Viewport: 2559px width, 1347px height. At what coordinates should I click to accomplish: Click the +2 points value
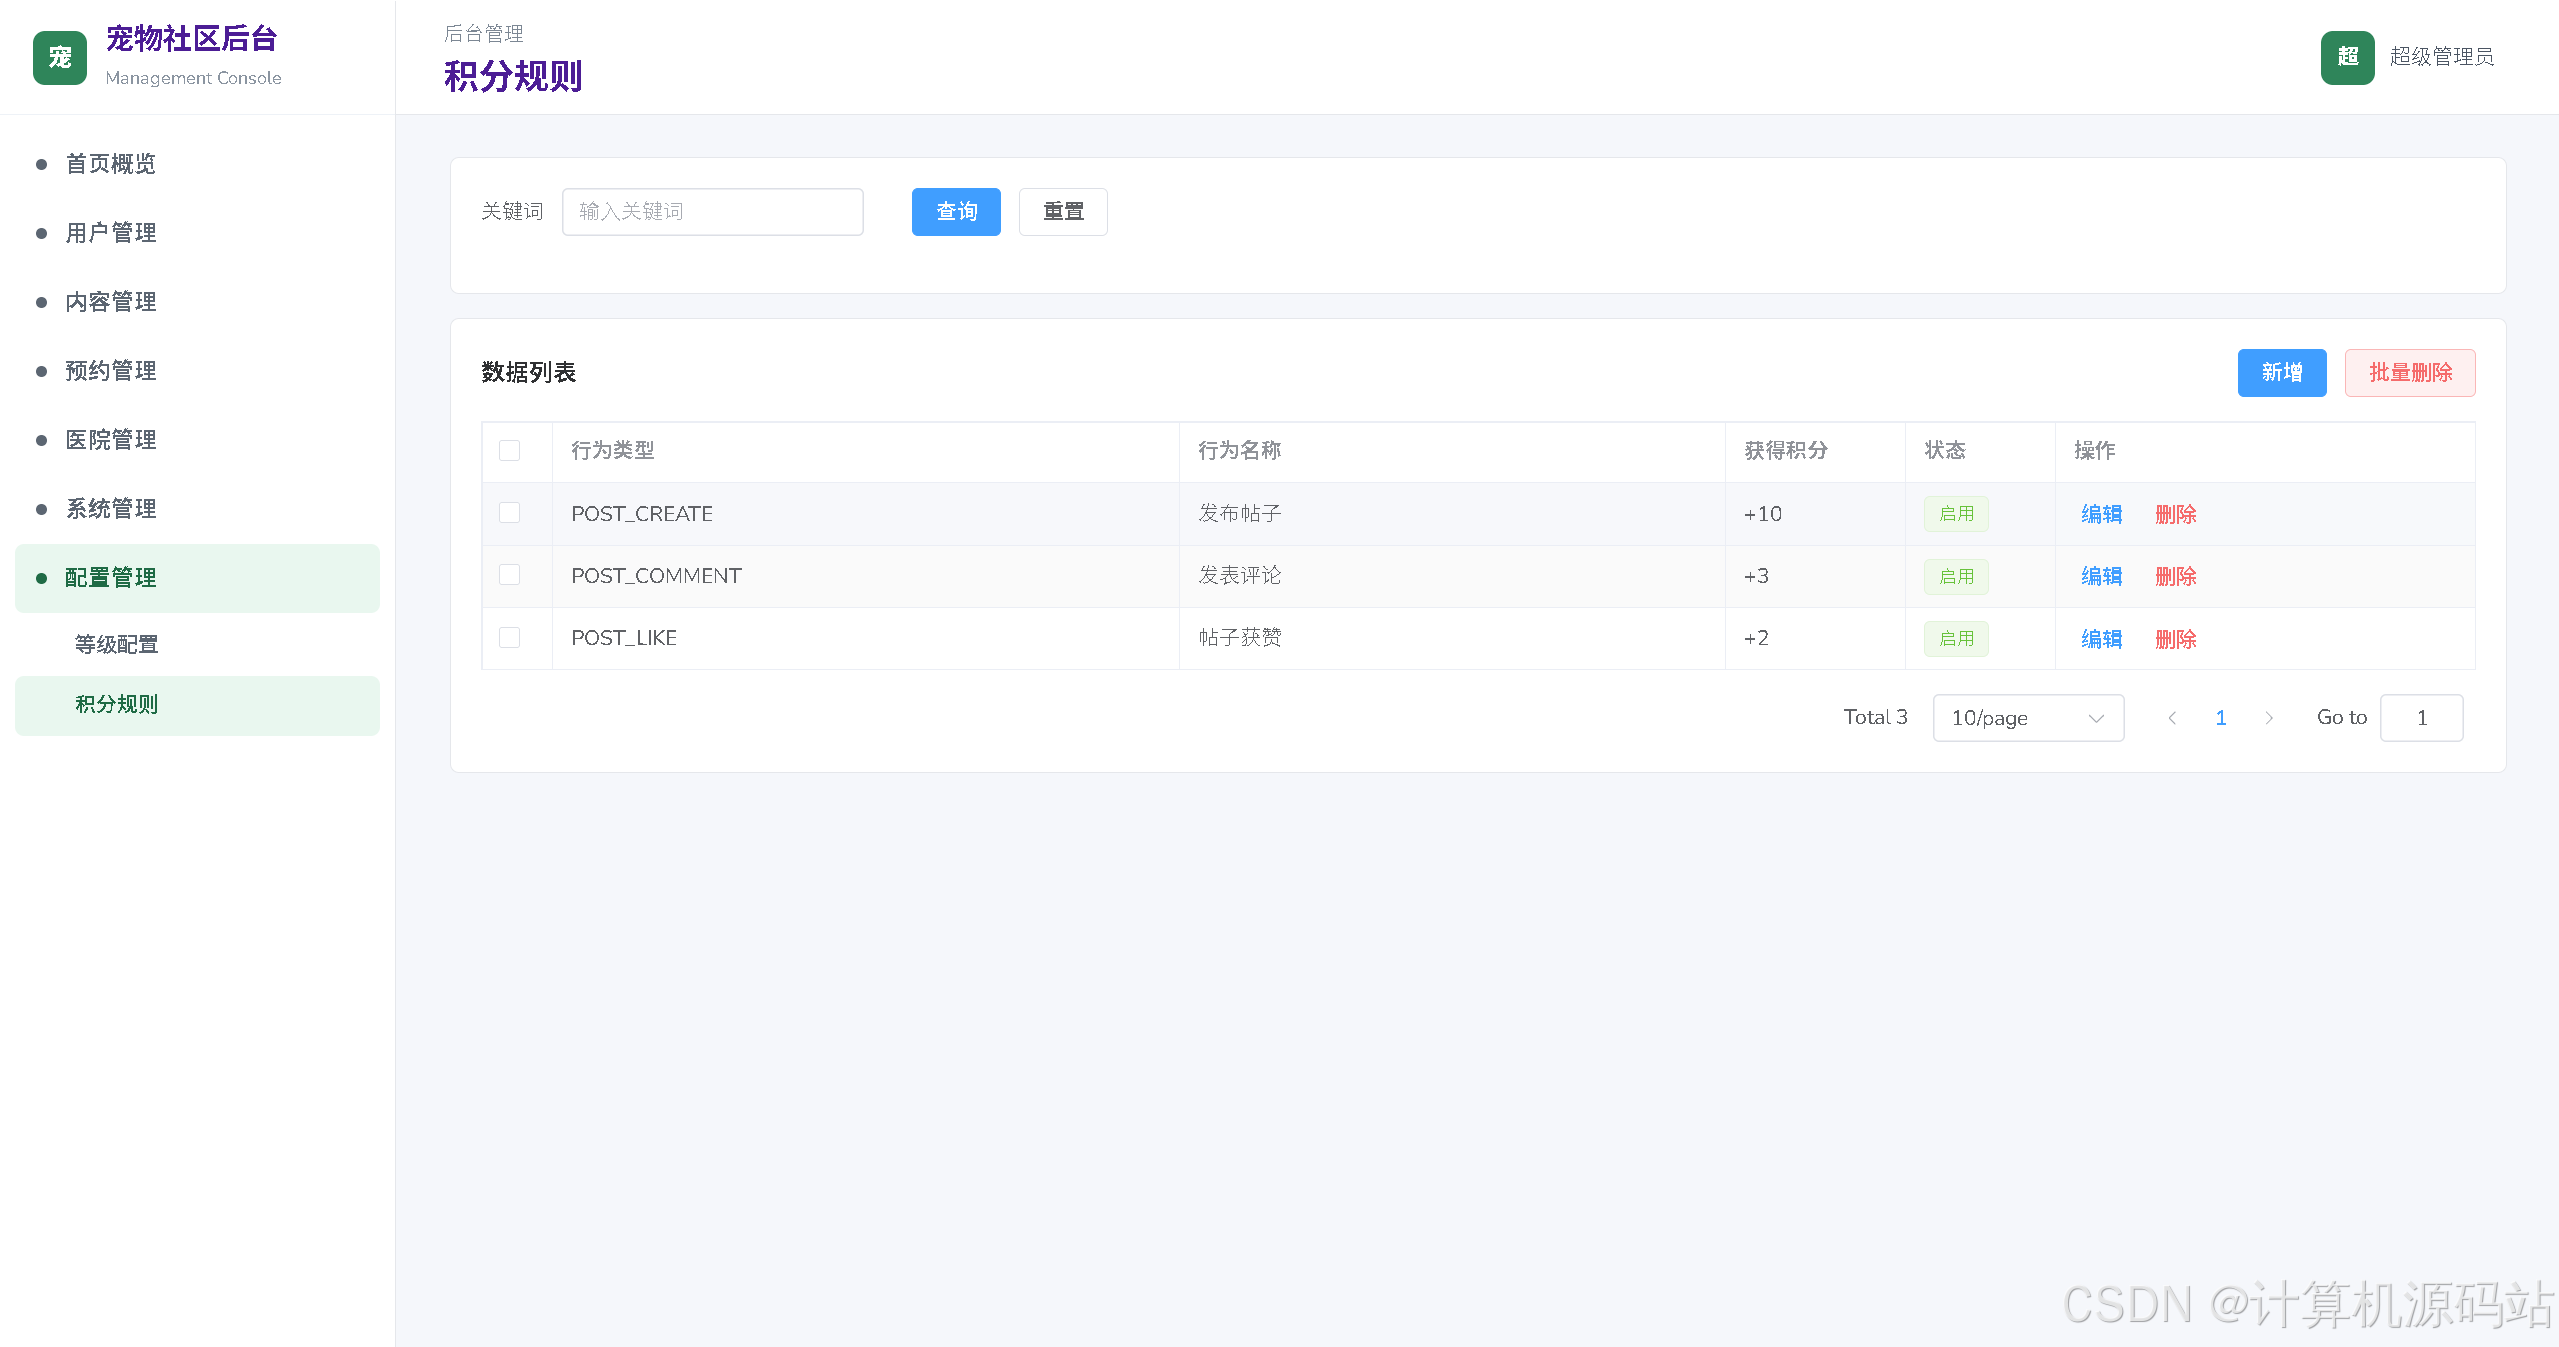click(x=1757, y=638)
